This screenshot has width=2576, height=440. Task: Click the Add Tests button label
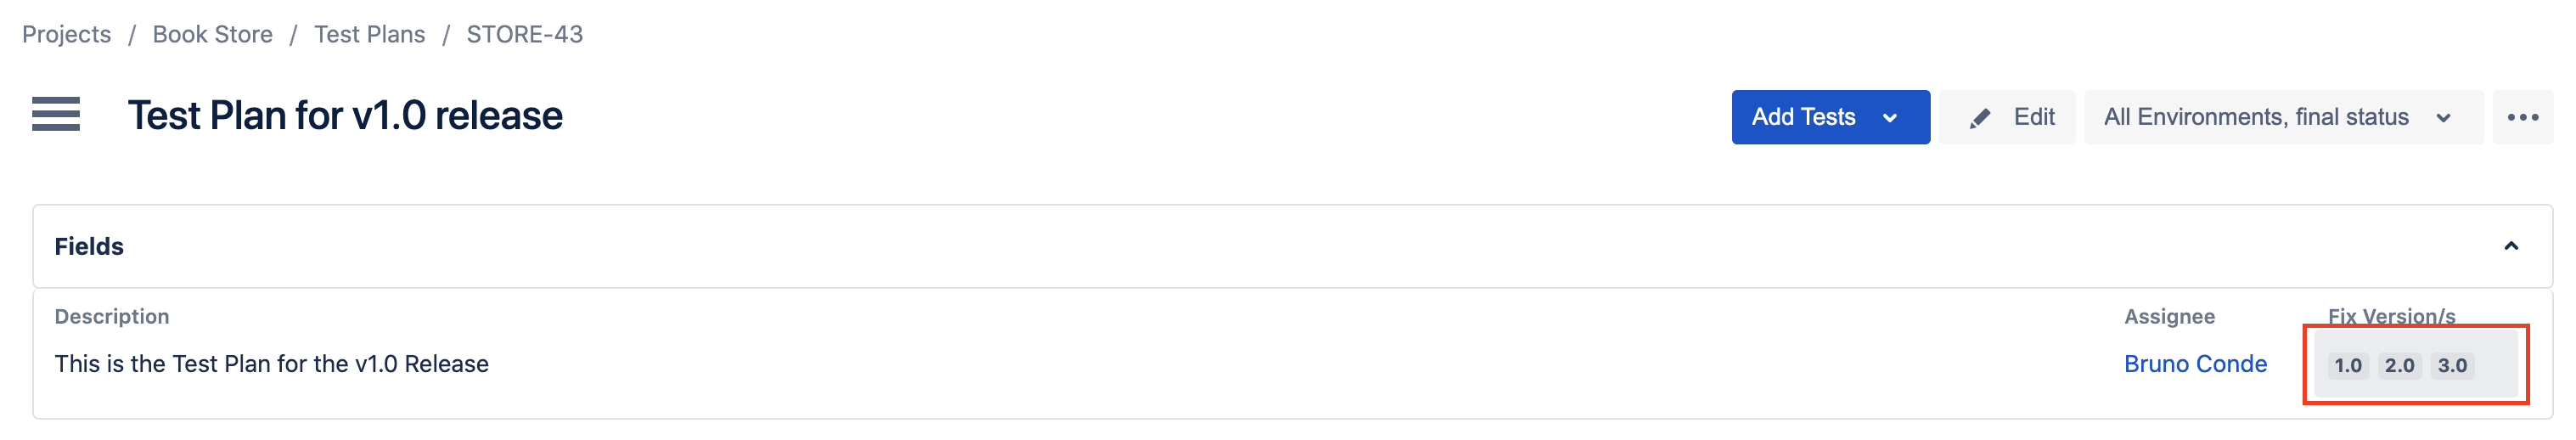pyautogui.click(x=1803, y=117)
